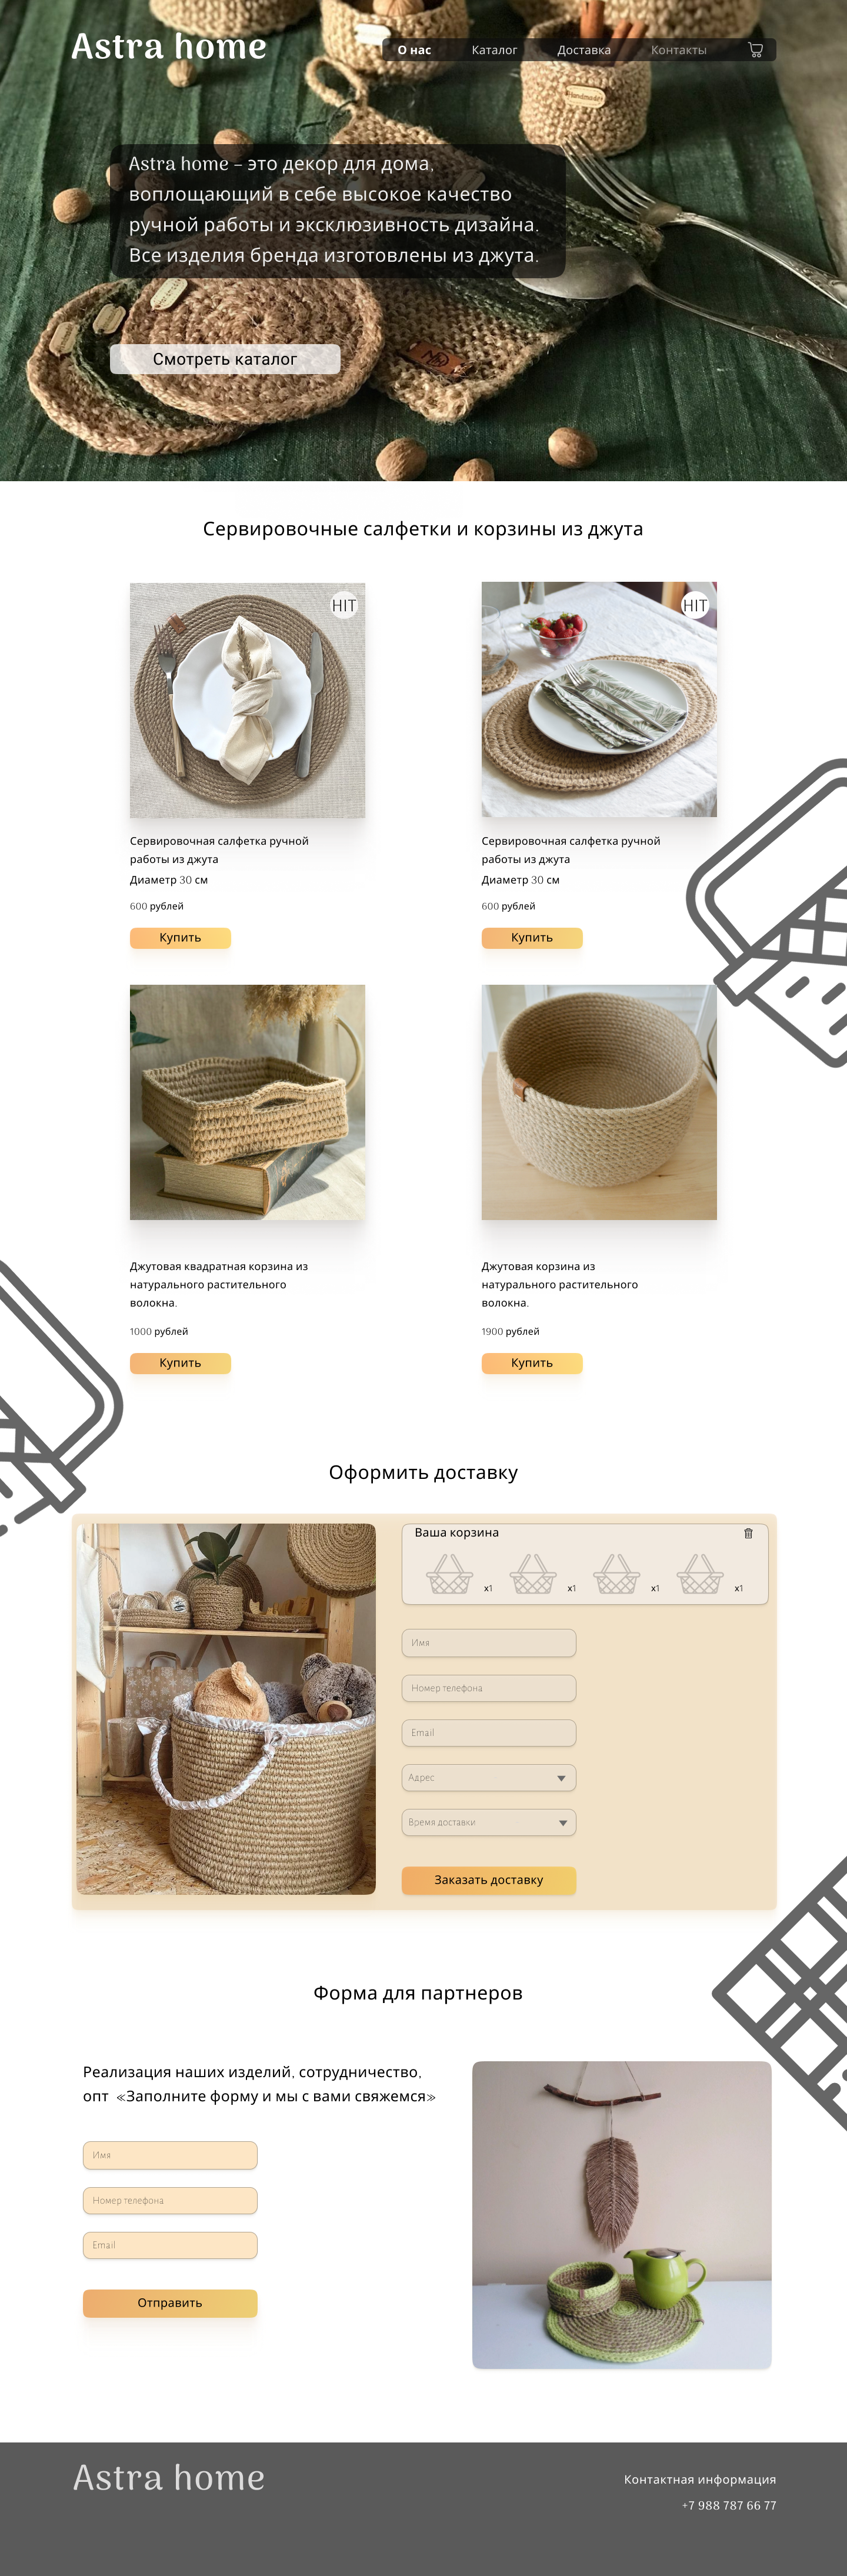
Task: Delete cart contents with trash icon
Action: point(748,1533)
